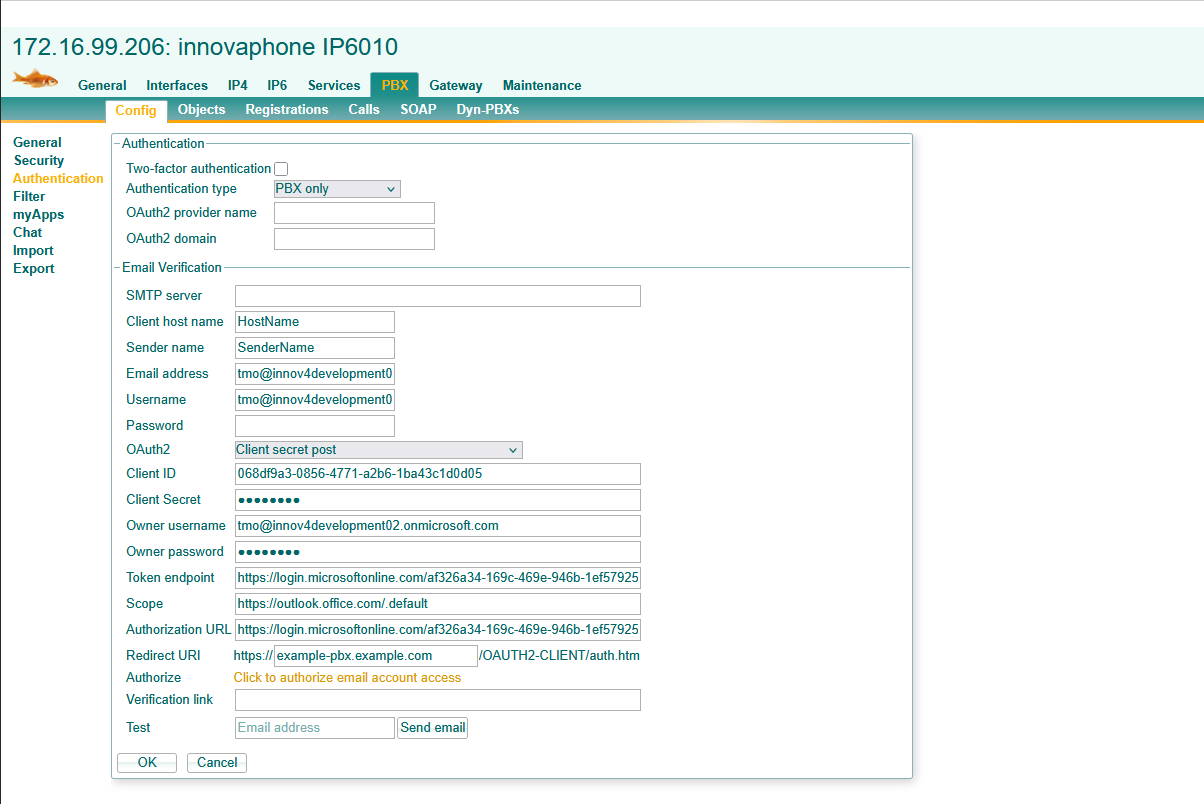Expand the OAuth2 Client secret post dropdown
The width and height of the screenshot is (1204, 804).
tap(378, 450)
